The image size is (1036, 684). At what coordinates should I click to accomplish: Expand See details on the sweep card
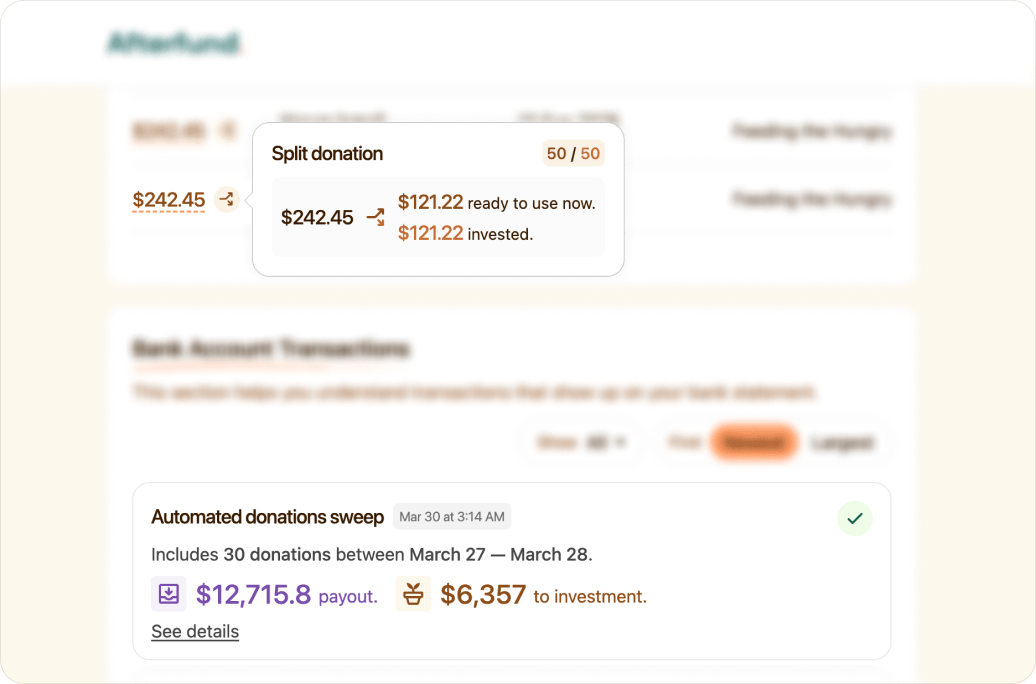pos(195,631)
